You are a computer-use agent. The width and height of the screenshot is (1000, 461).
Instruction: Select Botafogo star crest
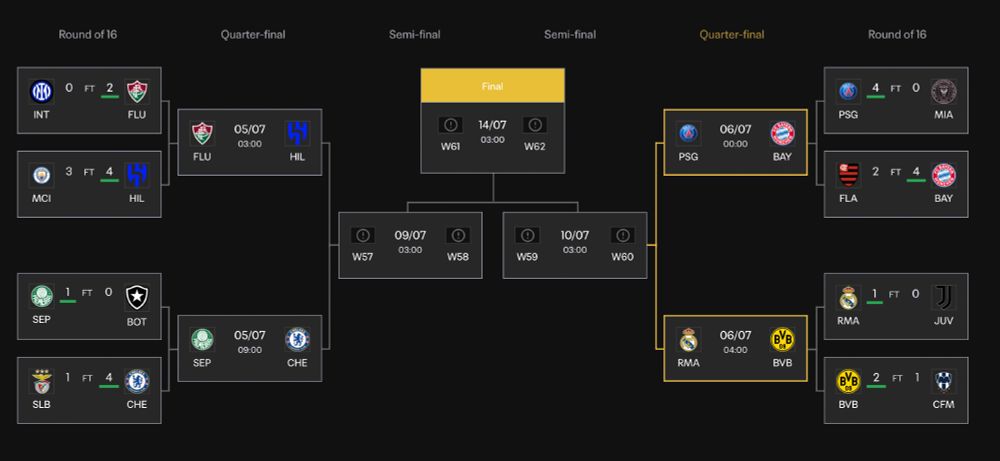point(136,296)
